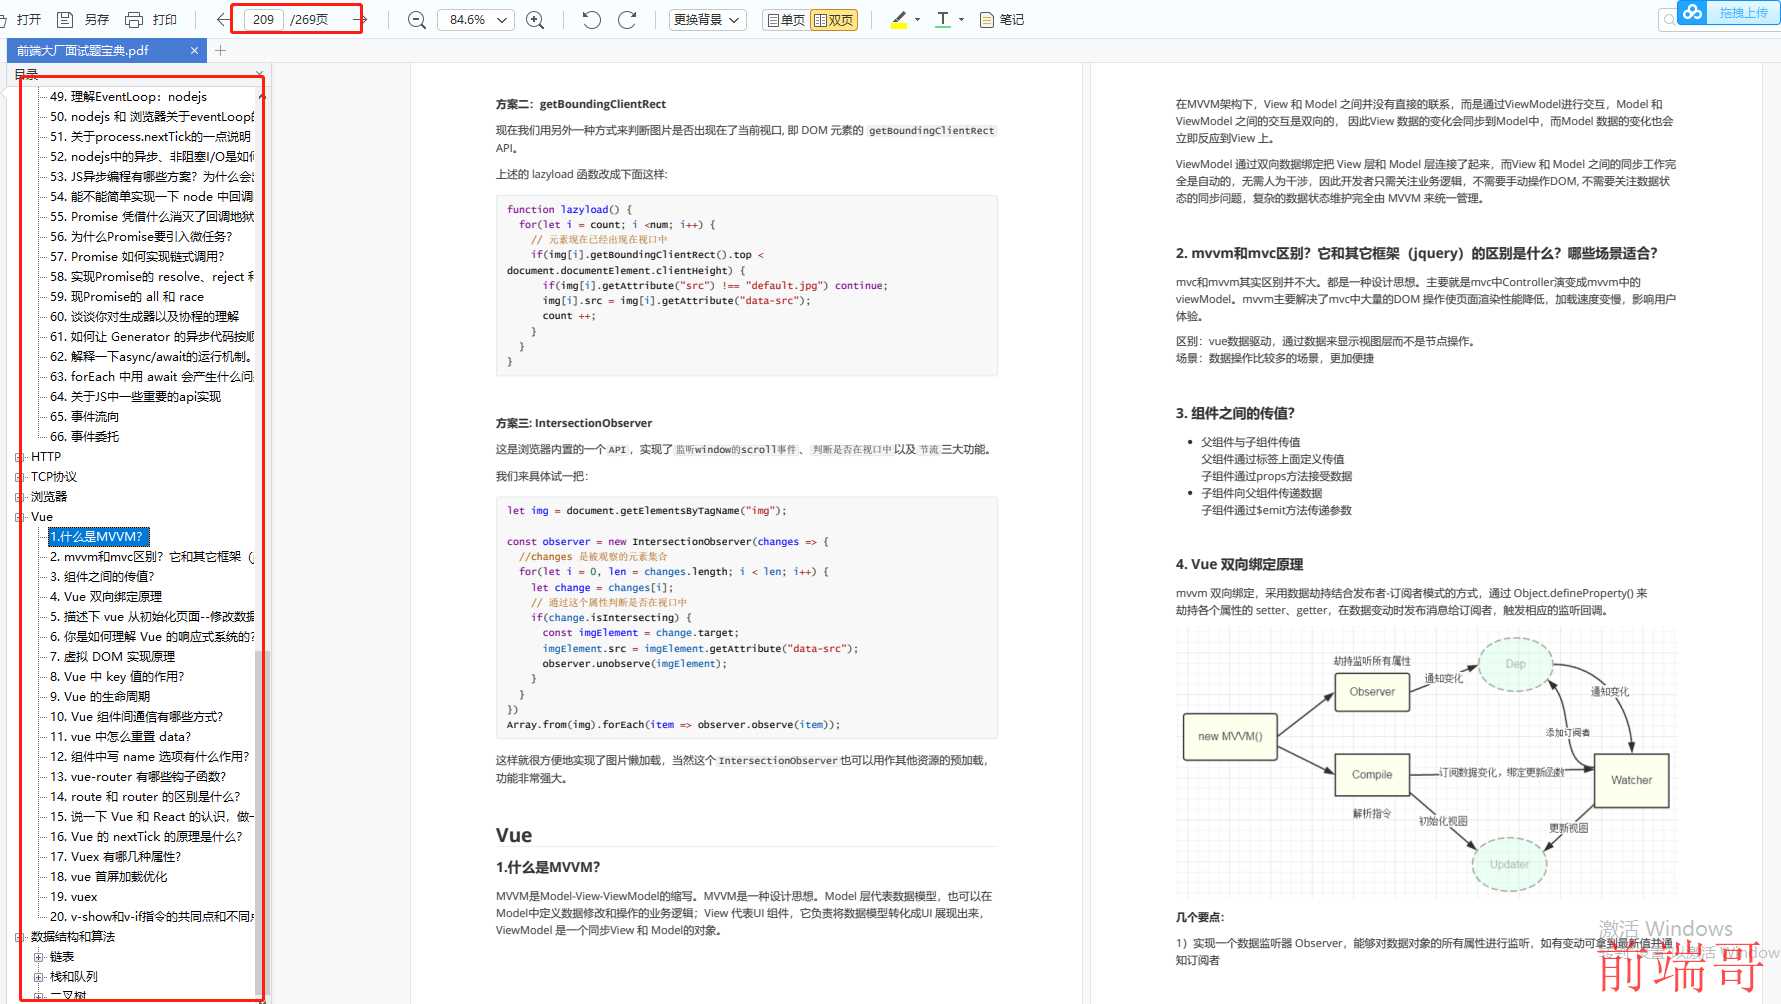Open a new tab with the plus
The image size is (1781, 1004).
pyautogui.click(x=221, y=50)
